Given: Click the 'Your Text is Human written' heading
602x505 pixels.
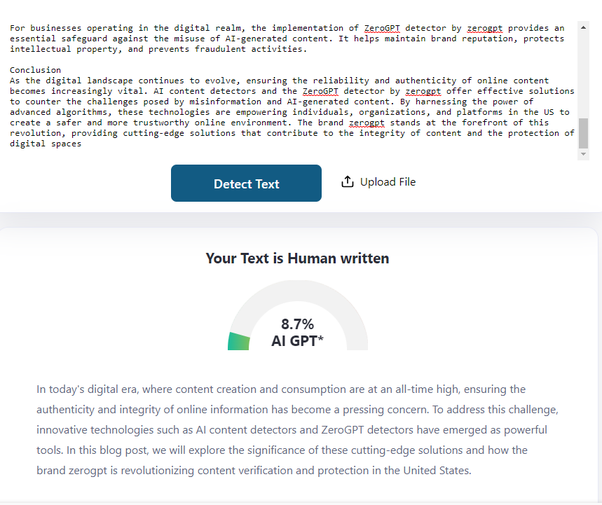Looking at the screenshot, I should pos(297,258).
